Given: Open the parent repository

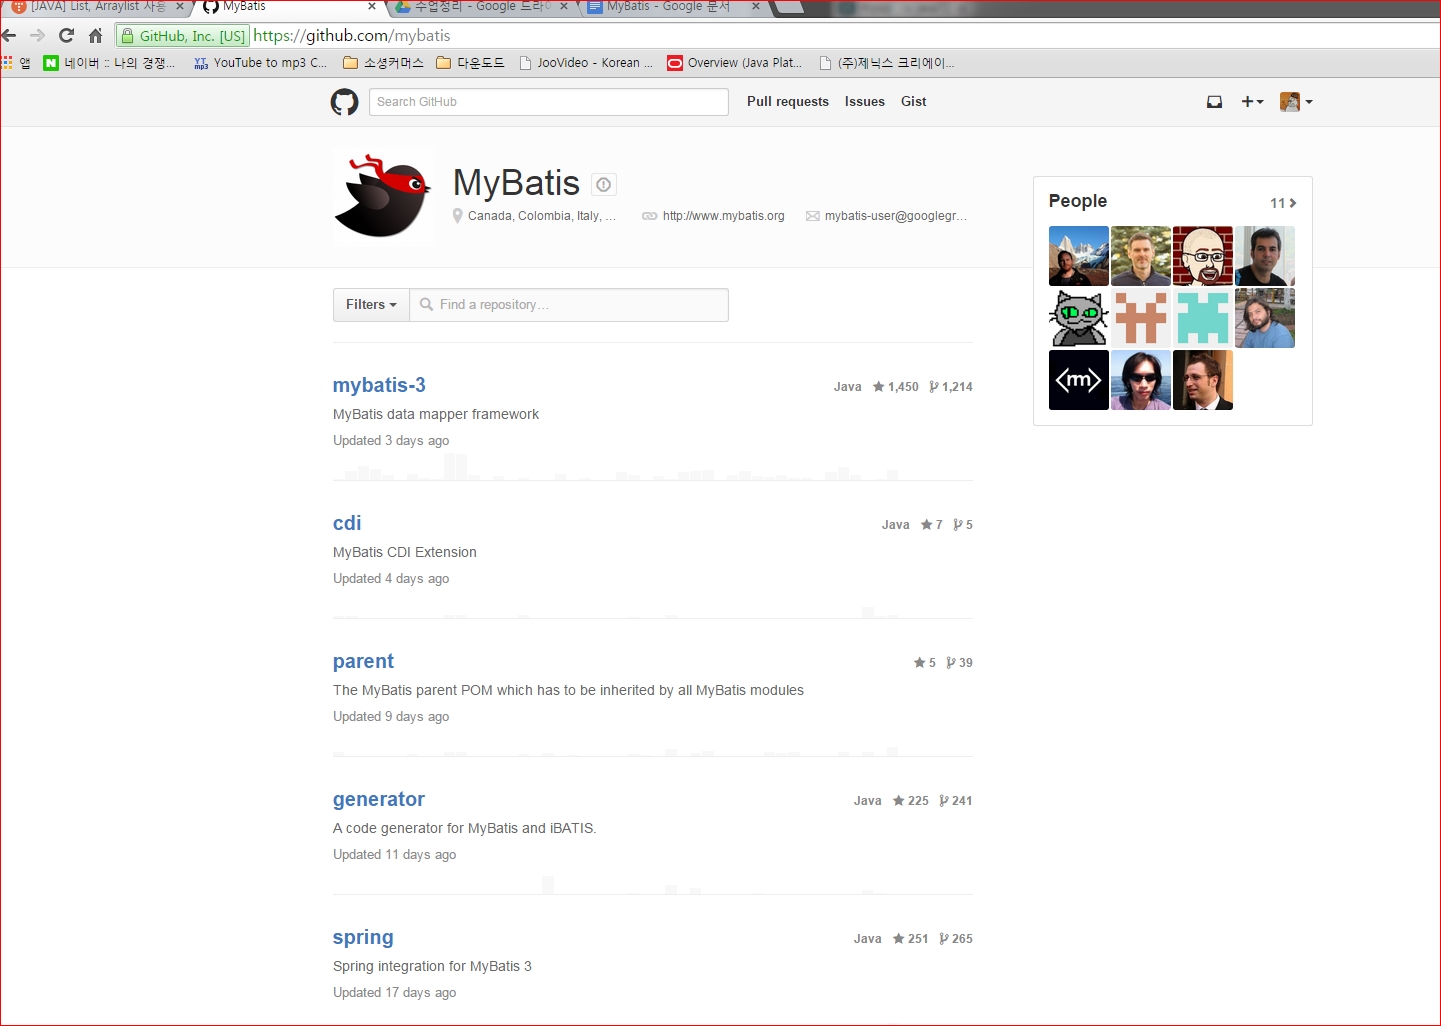Looking at the screenshot, I should (363, 661).
